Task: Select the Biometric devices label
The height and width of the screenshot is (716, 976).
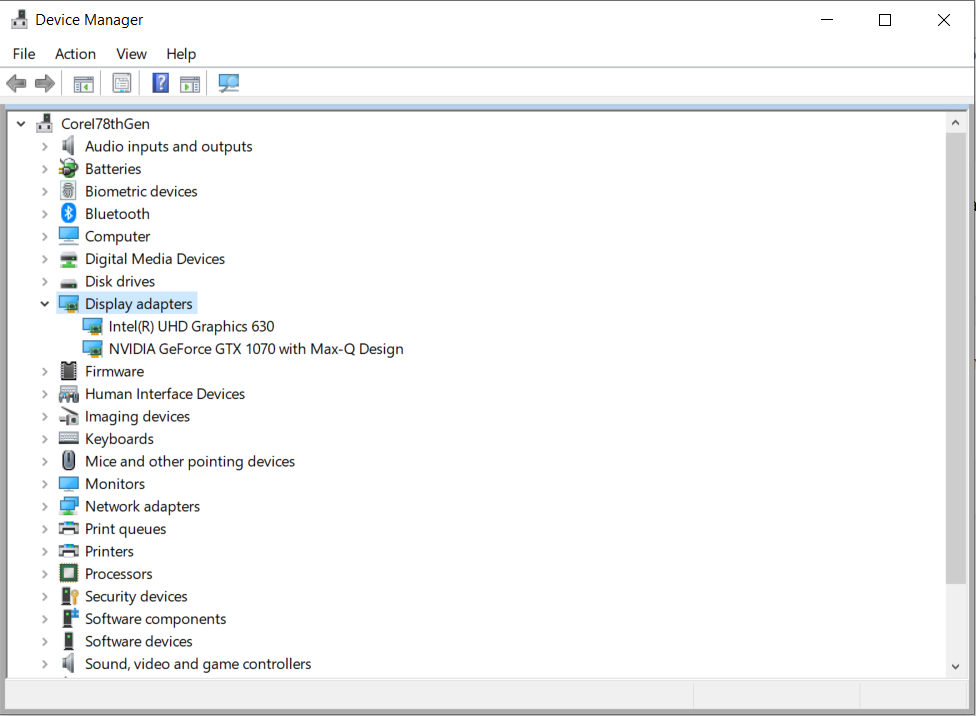Action: tap(141, 191)
